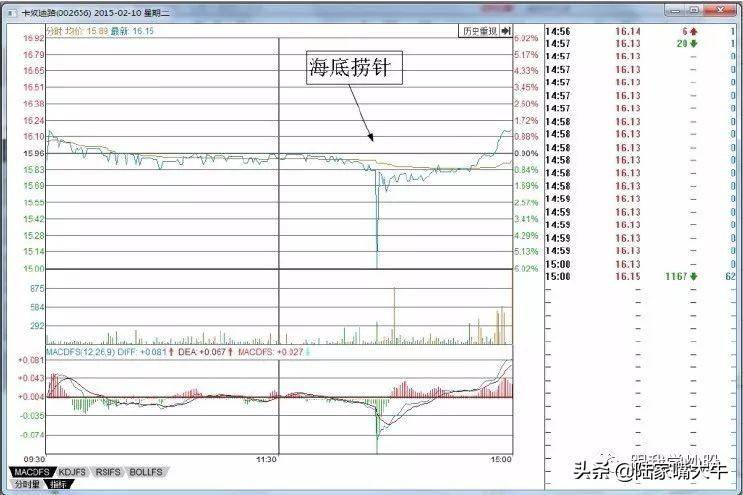Click the 875 volume axis label
The height and width of the screenshot is (495, 743).
coord(36,288)
